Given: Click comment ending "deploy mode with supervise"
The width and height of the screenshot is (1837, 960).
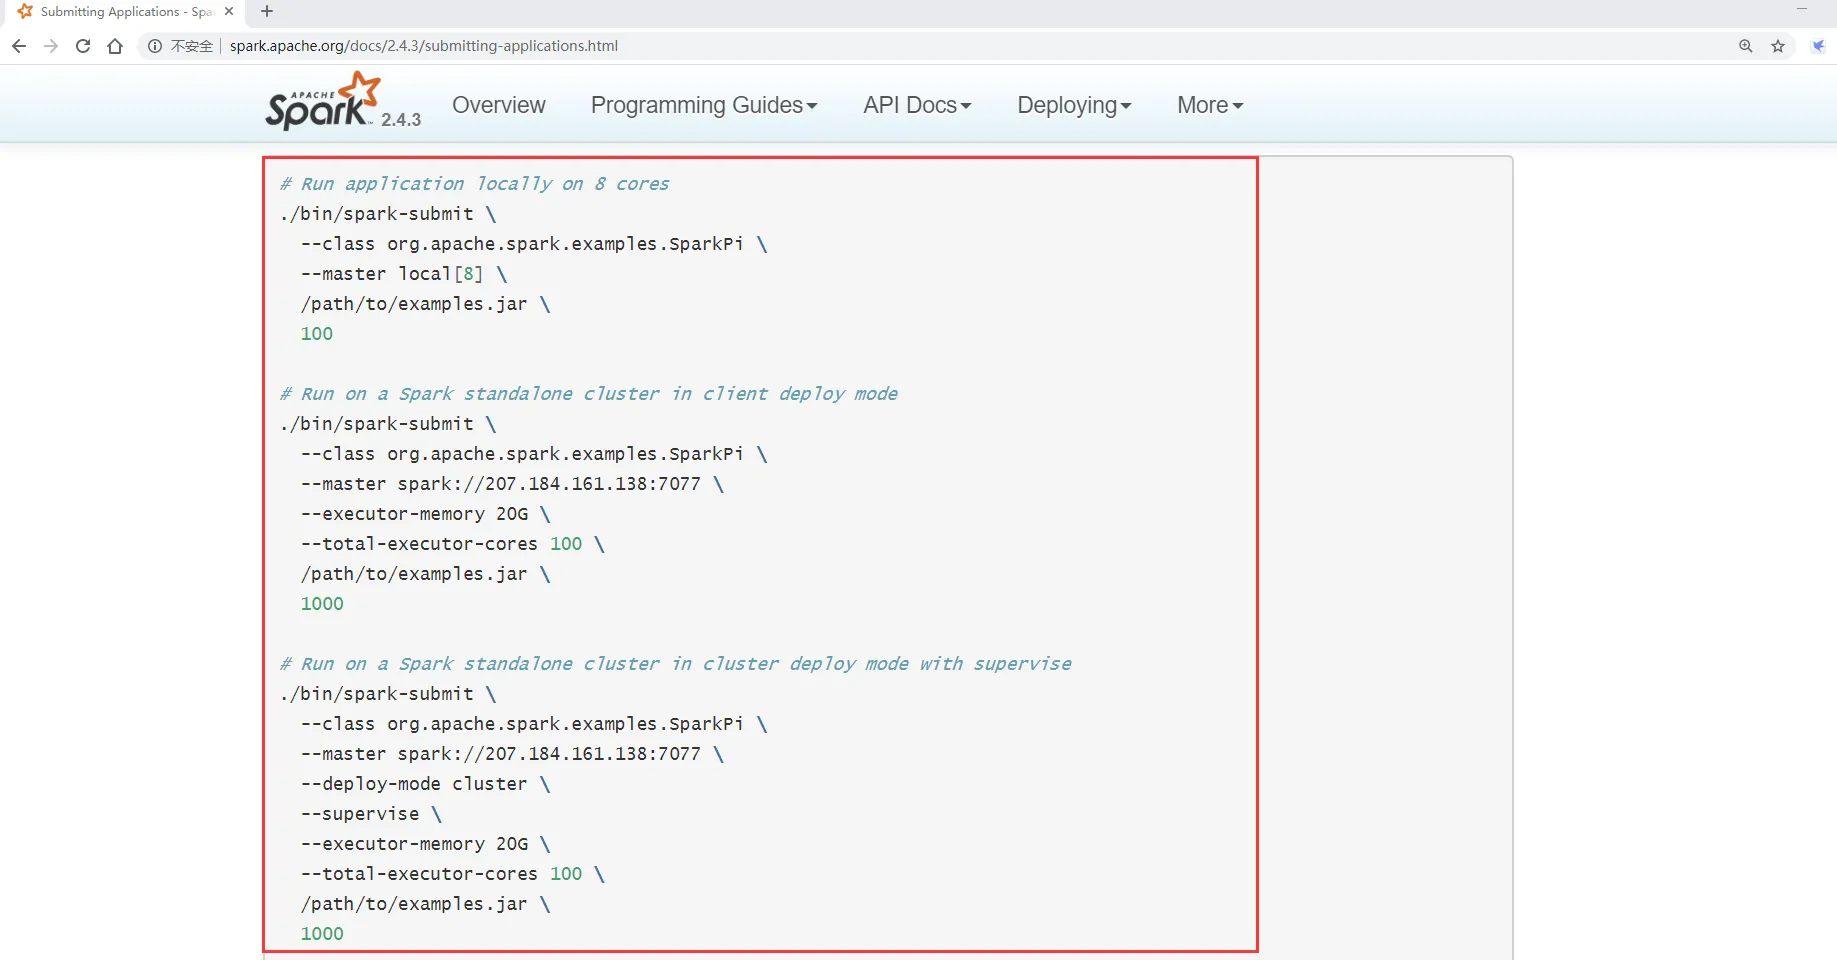Looking at the screenshot, I should [x=676, y=664].
